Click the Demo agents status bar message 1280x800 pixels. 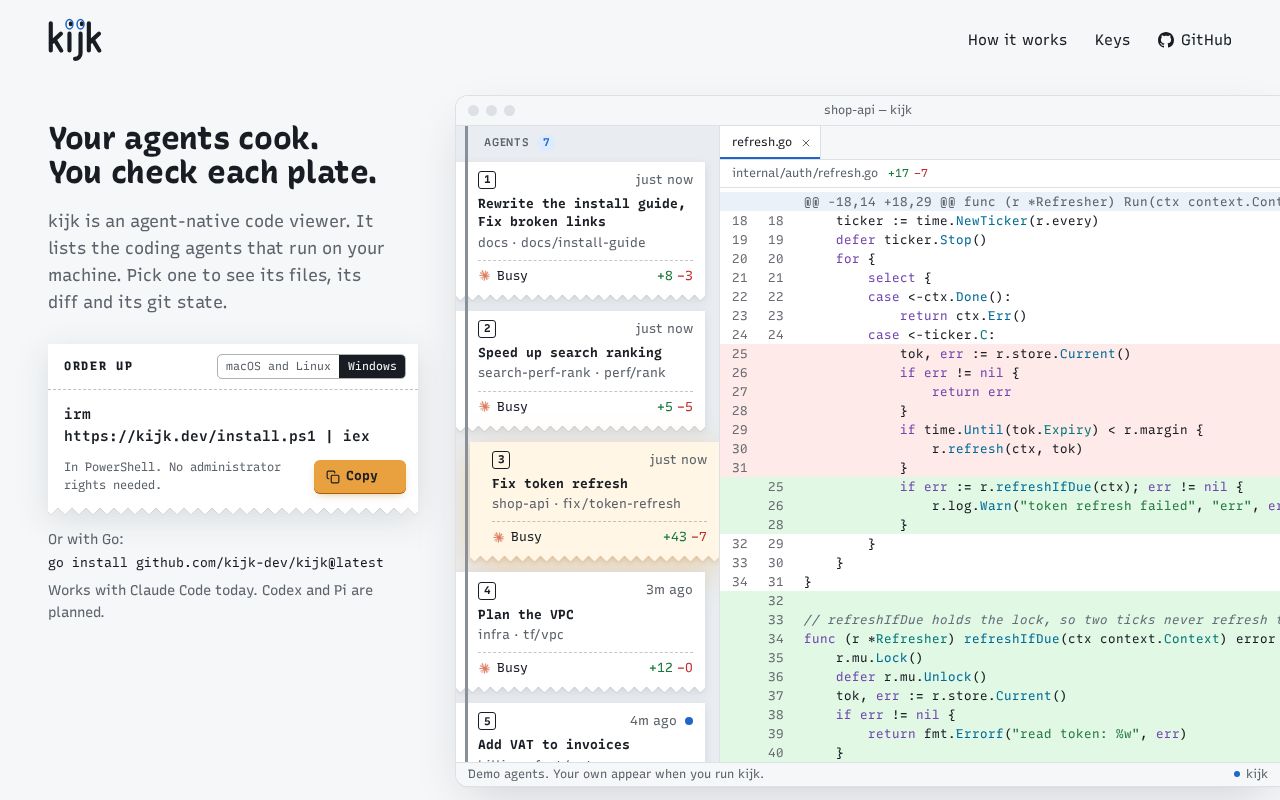click(616, 774)
